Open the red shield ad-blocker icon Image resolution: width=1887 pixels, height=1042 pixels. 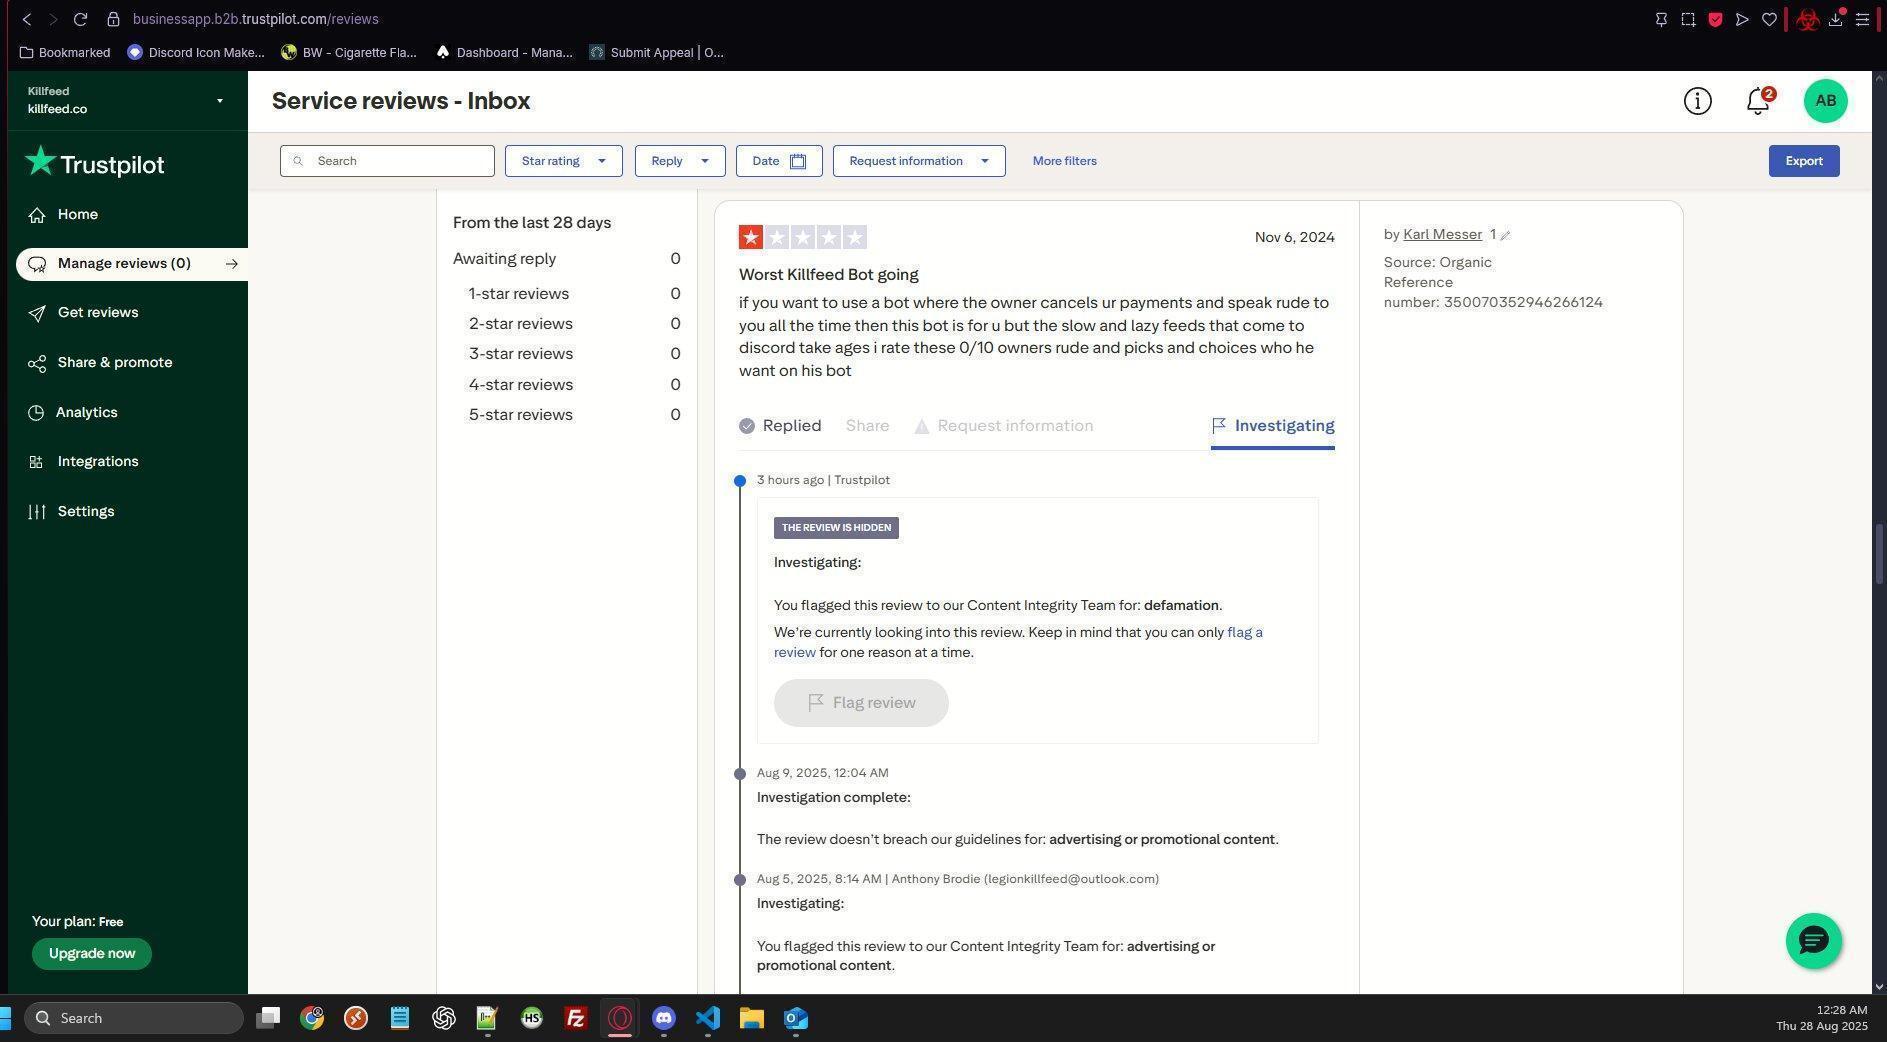(1715, 19)
